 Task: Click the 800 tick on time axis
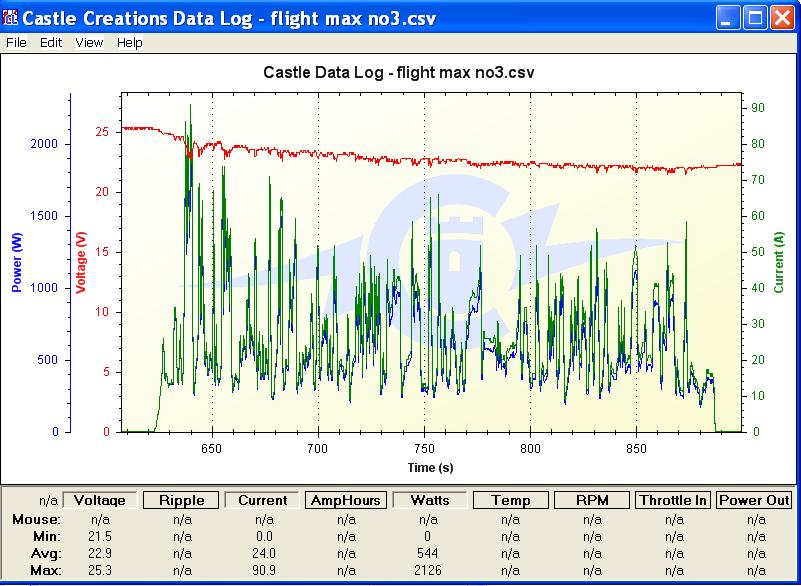tap(530, 449)
